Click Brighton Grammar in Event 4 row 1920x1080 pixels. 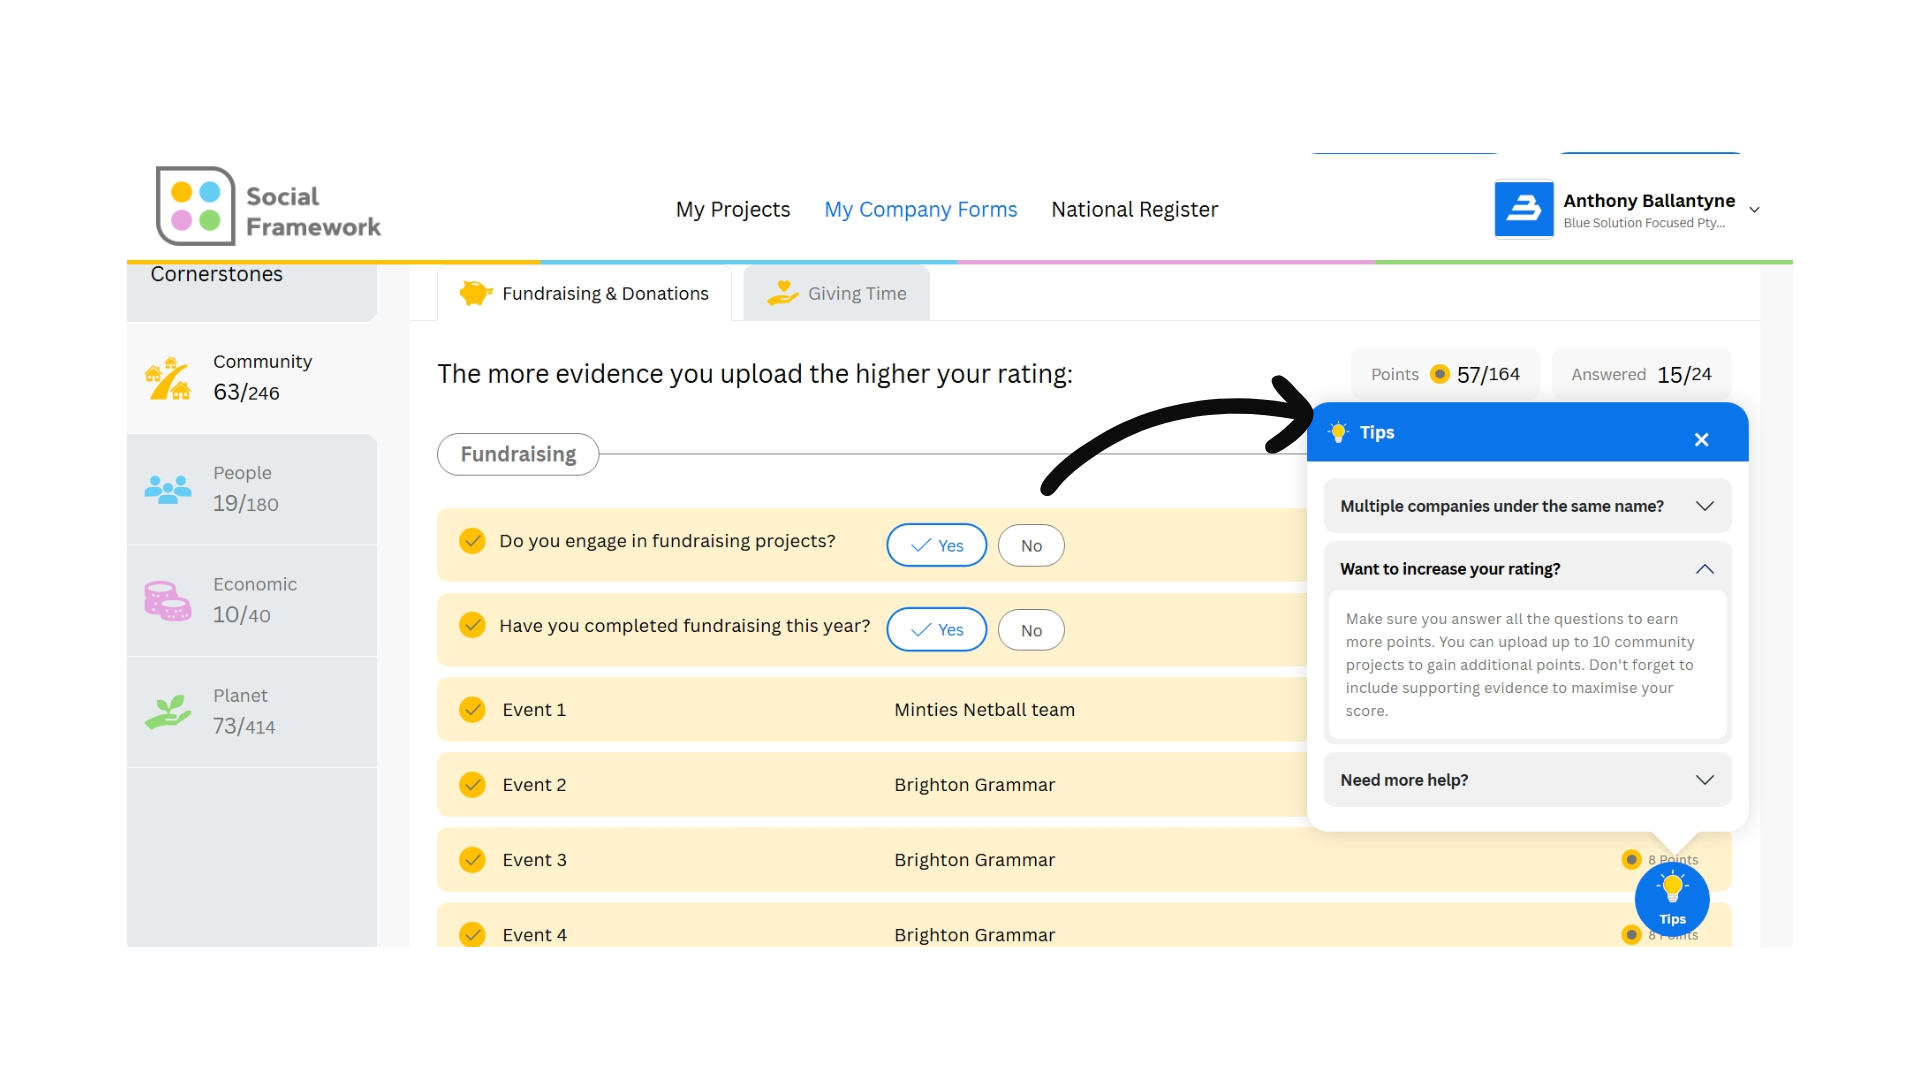pos(974,935)
